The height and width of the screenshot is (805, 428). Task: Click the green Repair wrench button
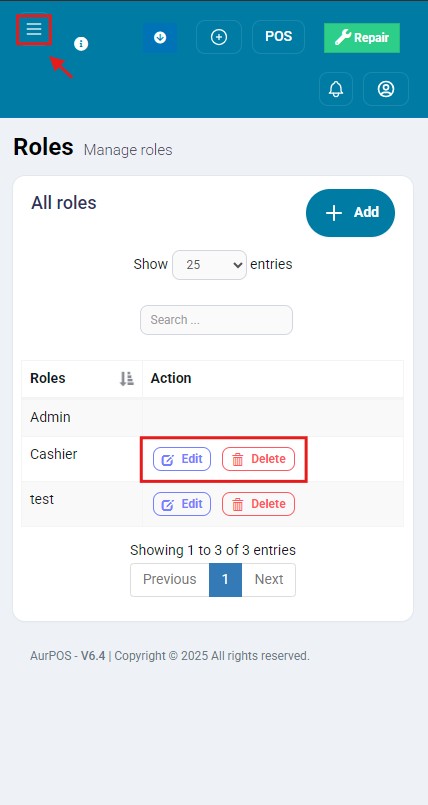(x=362, y=38)
